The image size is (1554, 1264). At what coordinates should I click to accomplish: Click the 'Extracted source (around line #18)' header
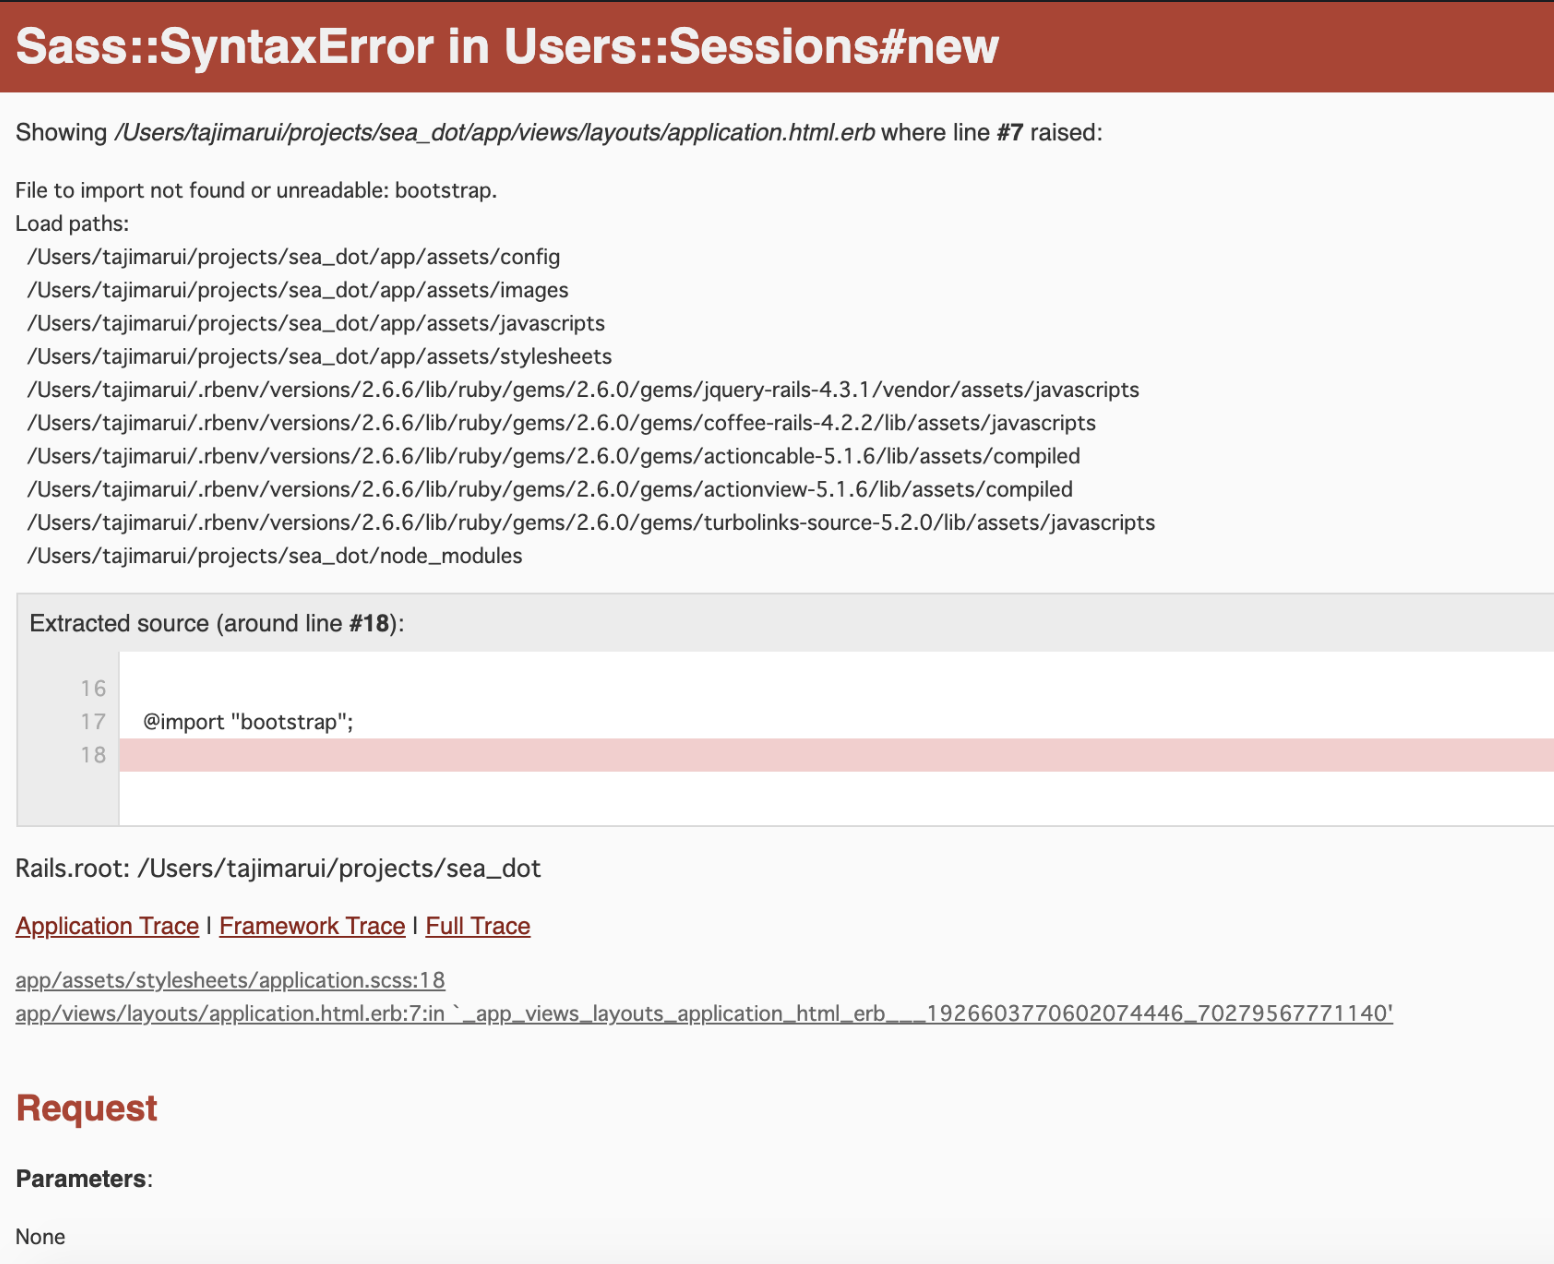click(217, 623)
